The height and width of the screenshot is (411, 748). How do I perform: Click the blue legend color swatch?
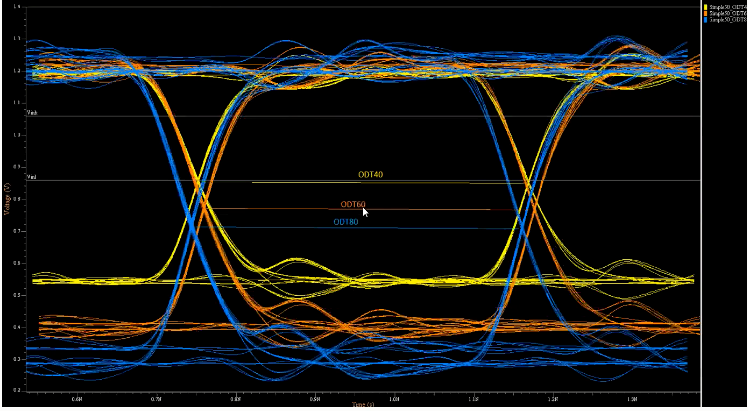click(706, 20)
